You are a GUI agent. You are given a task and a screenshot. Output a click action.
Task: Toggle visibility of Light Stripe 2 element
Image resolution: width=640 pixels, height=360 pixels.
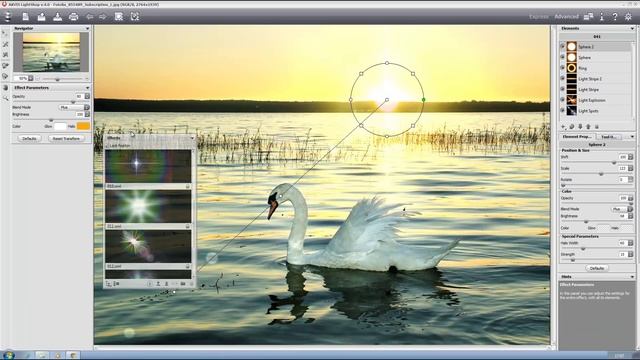(562, 78)
